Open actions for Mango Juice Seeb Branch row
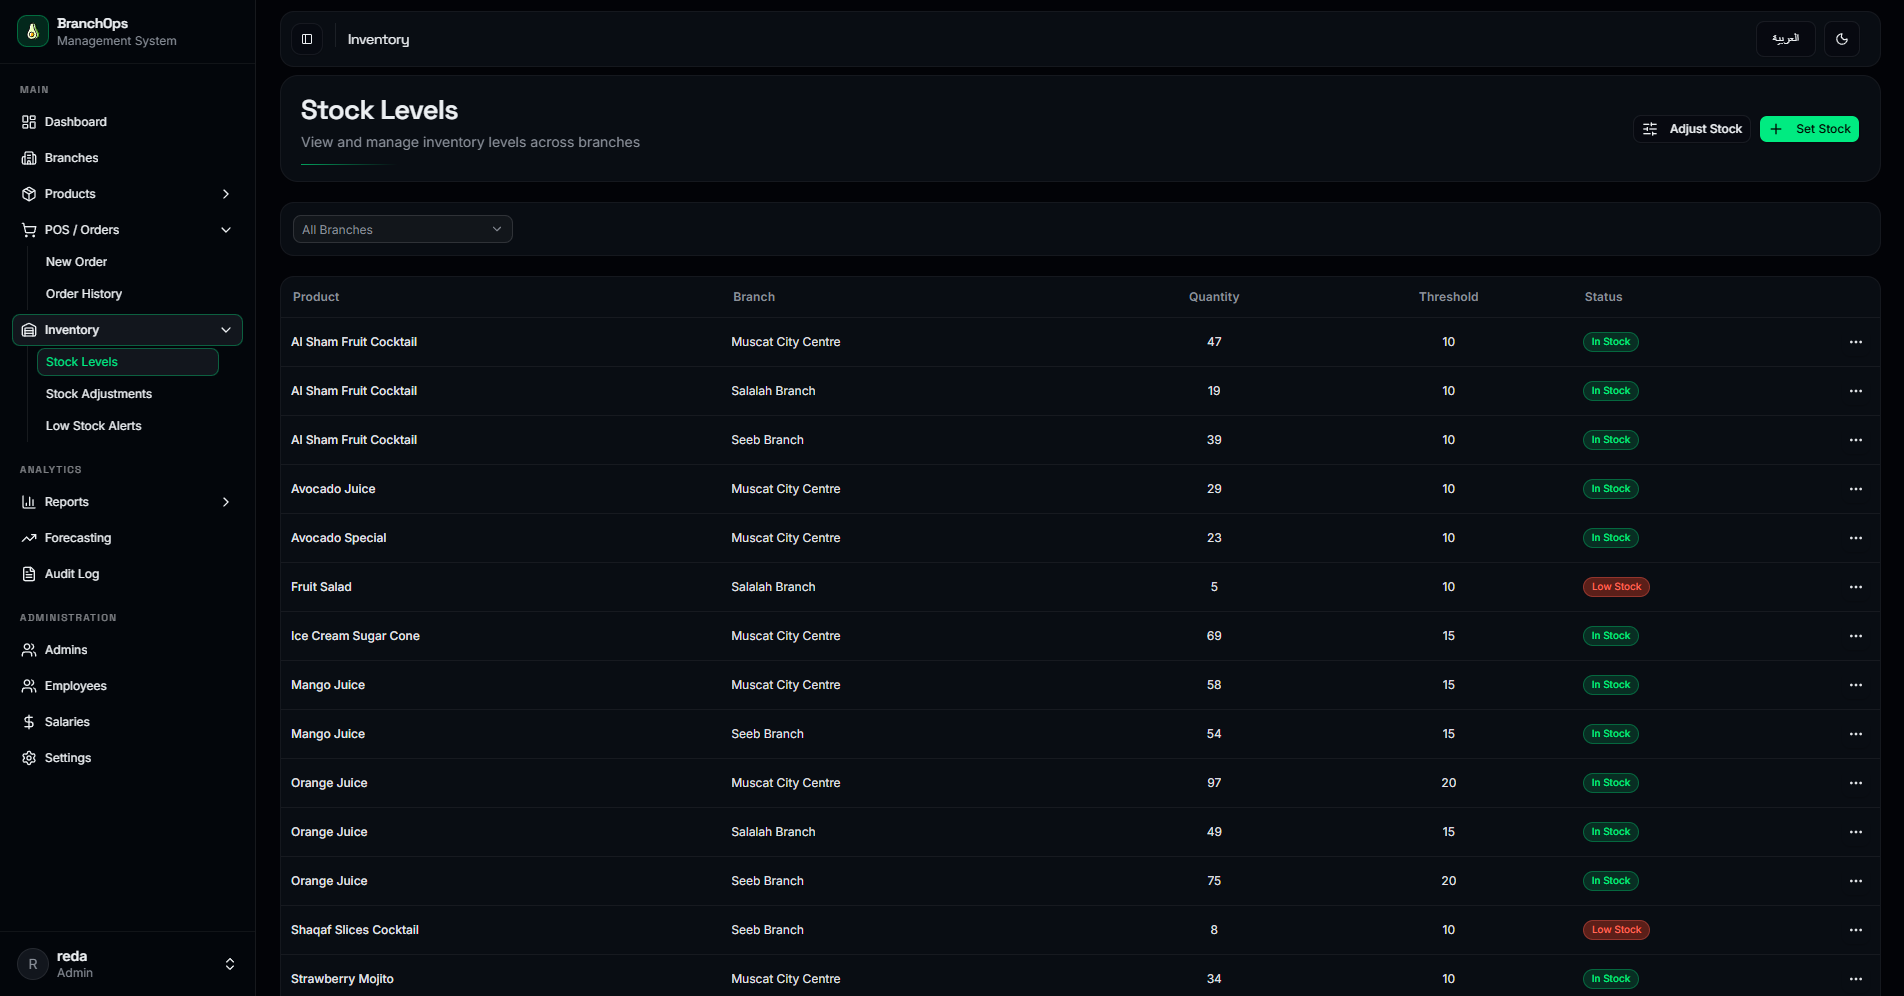 click(1856, 734)
